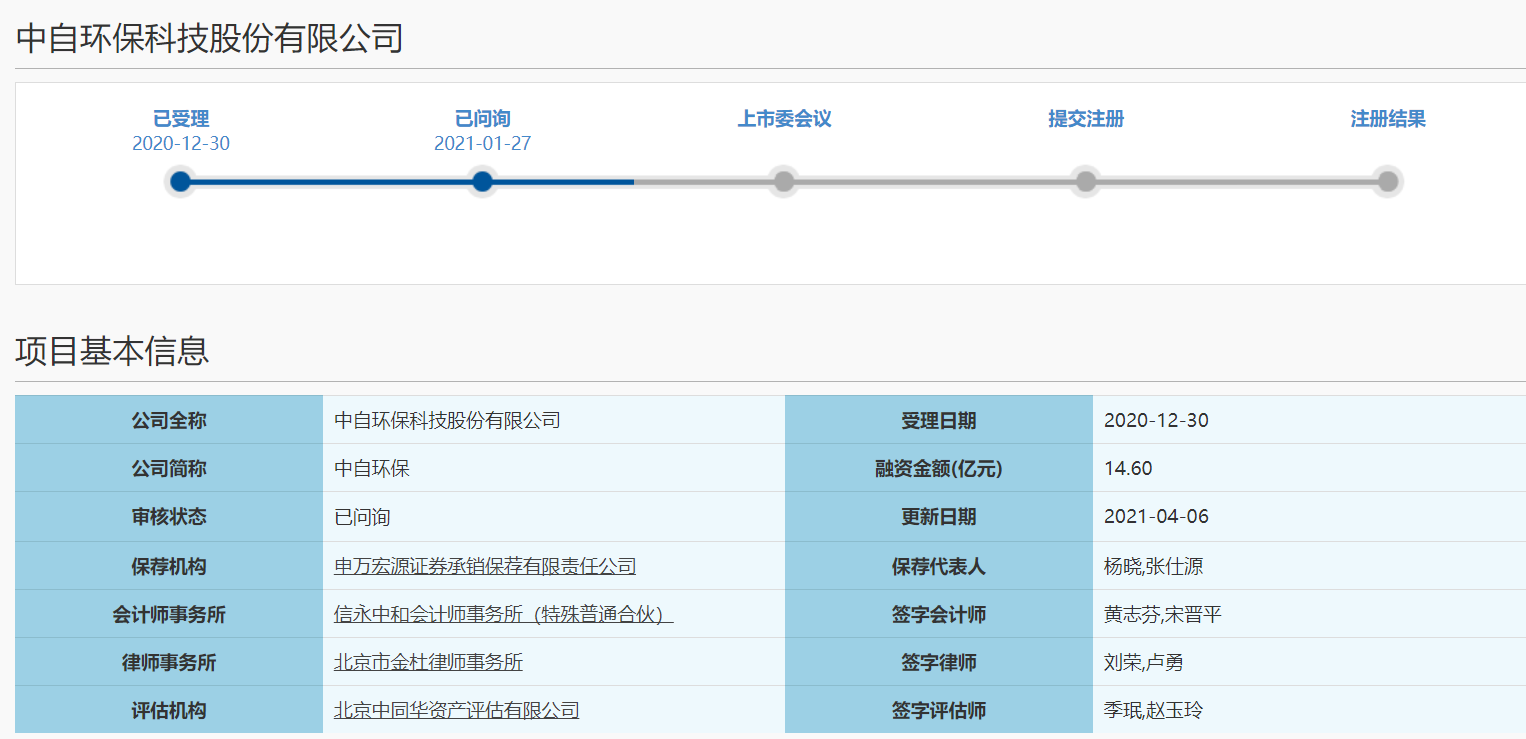Click the 已受理 progress step dot
1526x739 pixels.
point(180,181)
